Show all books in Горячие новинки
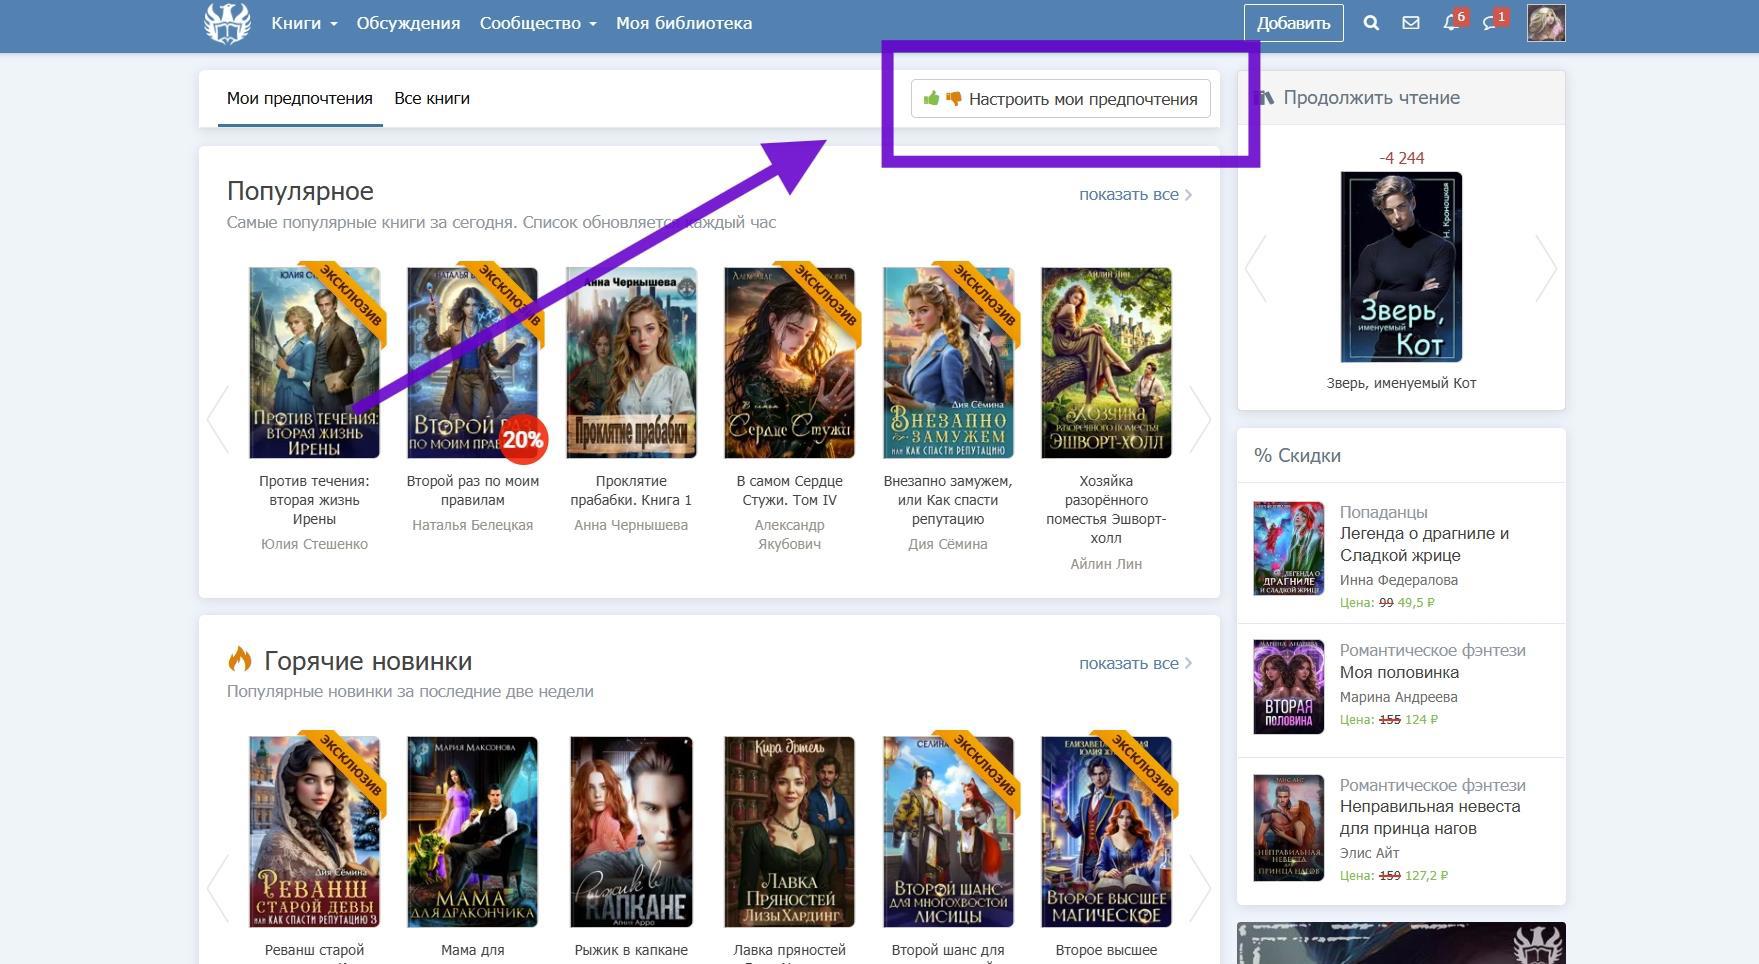This screenshot has width=1759, height=964. tap(1134, 664)
